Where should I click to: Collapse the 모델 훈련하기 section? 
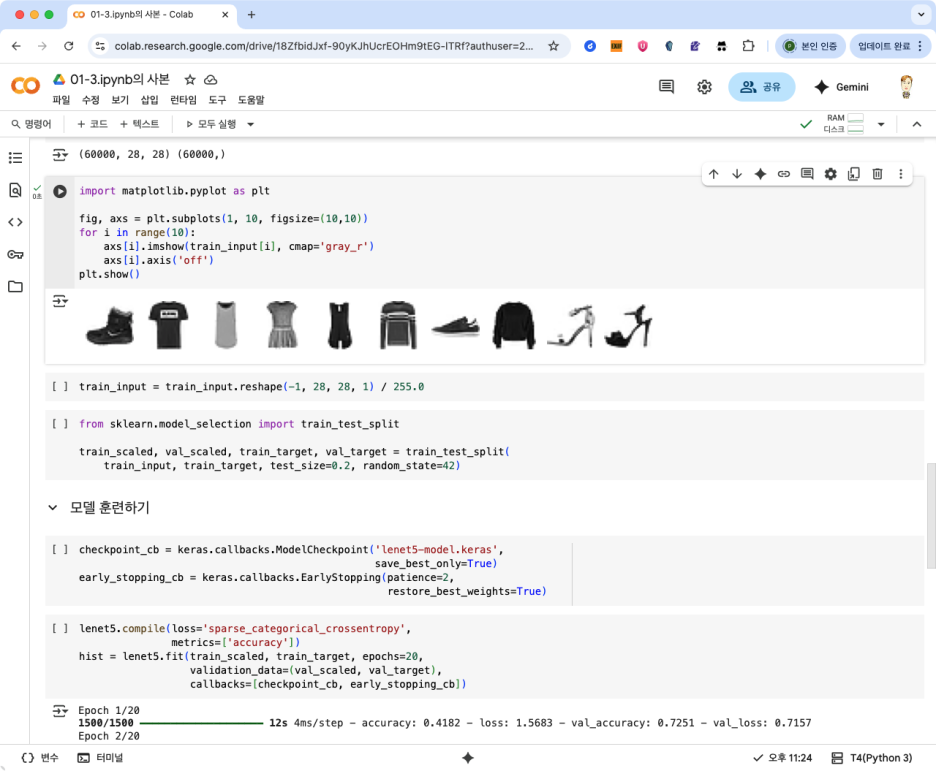(53, 508)
